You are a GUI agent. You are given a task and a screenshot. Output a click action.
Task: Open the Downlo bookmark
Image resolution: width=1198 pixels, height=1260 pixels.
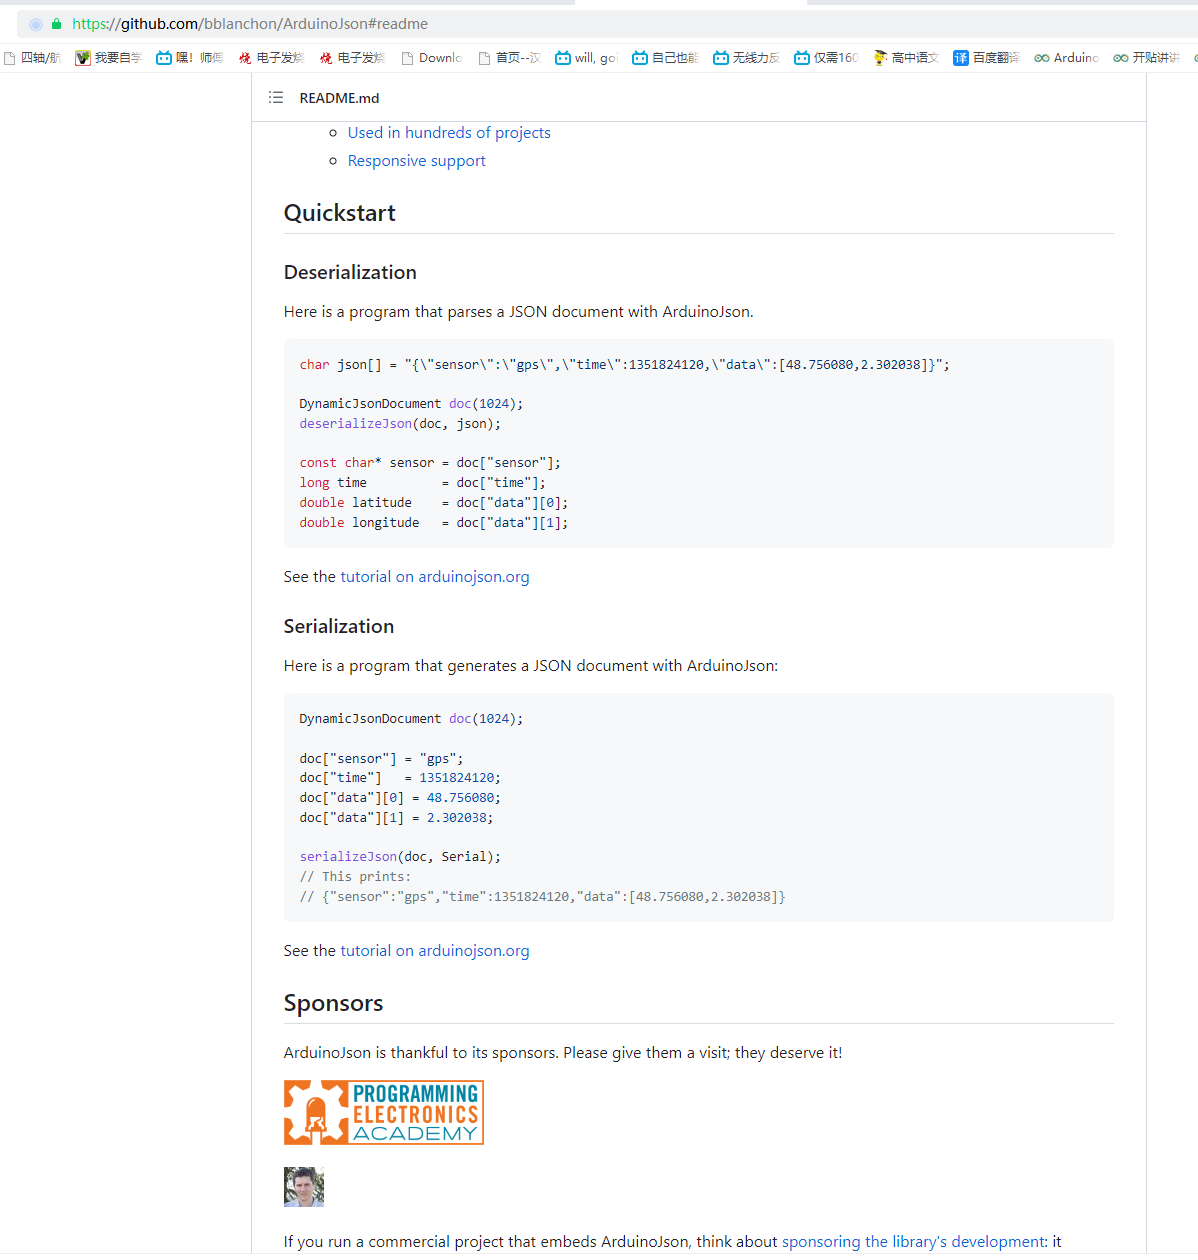point(431,58)
